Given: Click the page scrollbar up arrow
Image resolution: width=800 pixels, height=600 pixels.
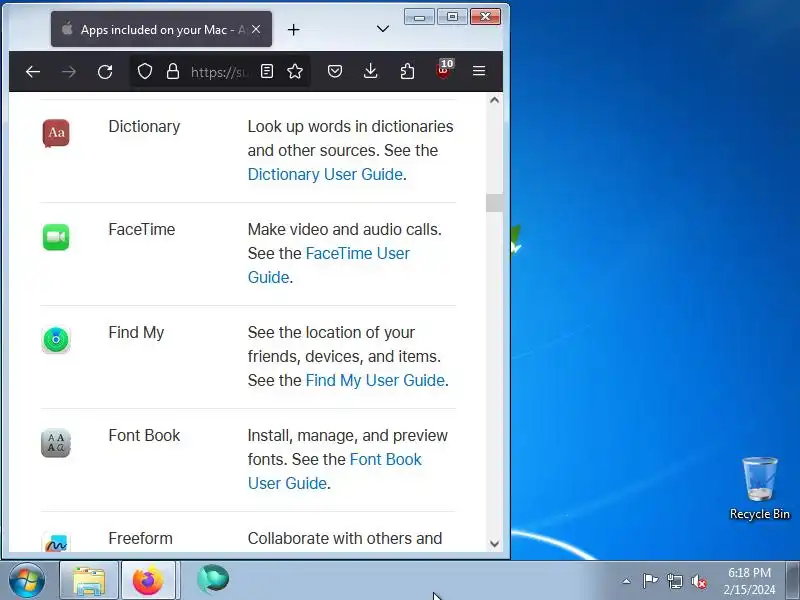Looking at the screenshot, I should coord(494,101).
